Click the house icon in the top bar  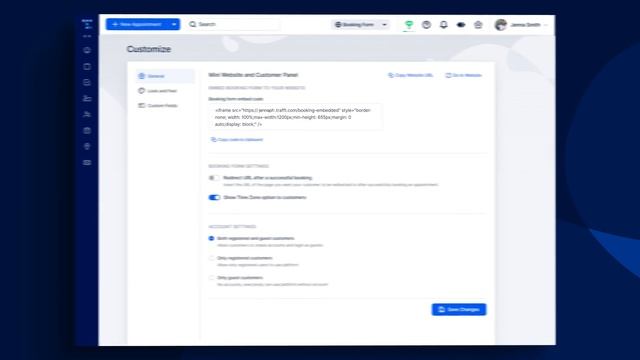[478, 24]
